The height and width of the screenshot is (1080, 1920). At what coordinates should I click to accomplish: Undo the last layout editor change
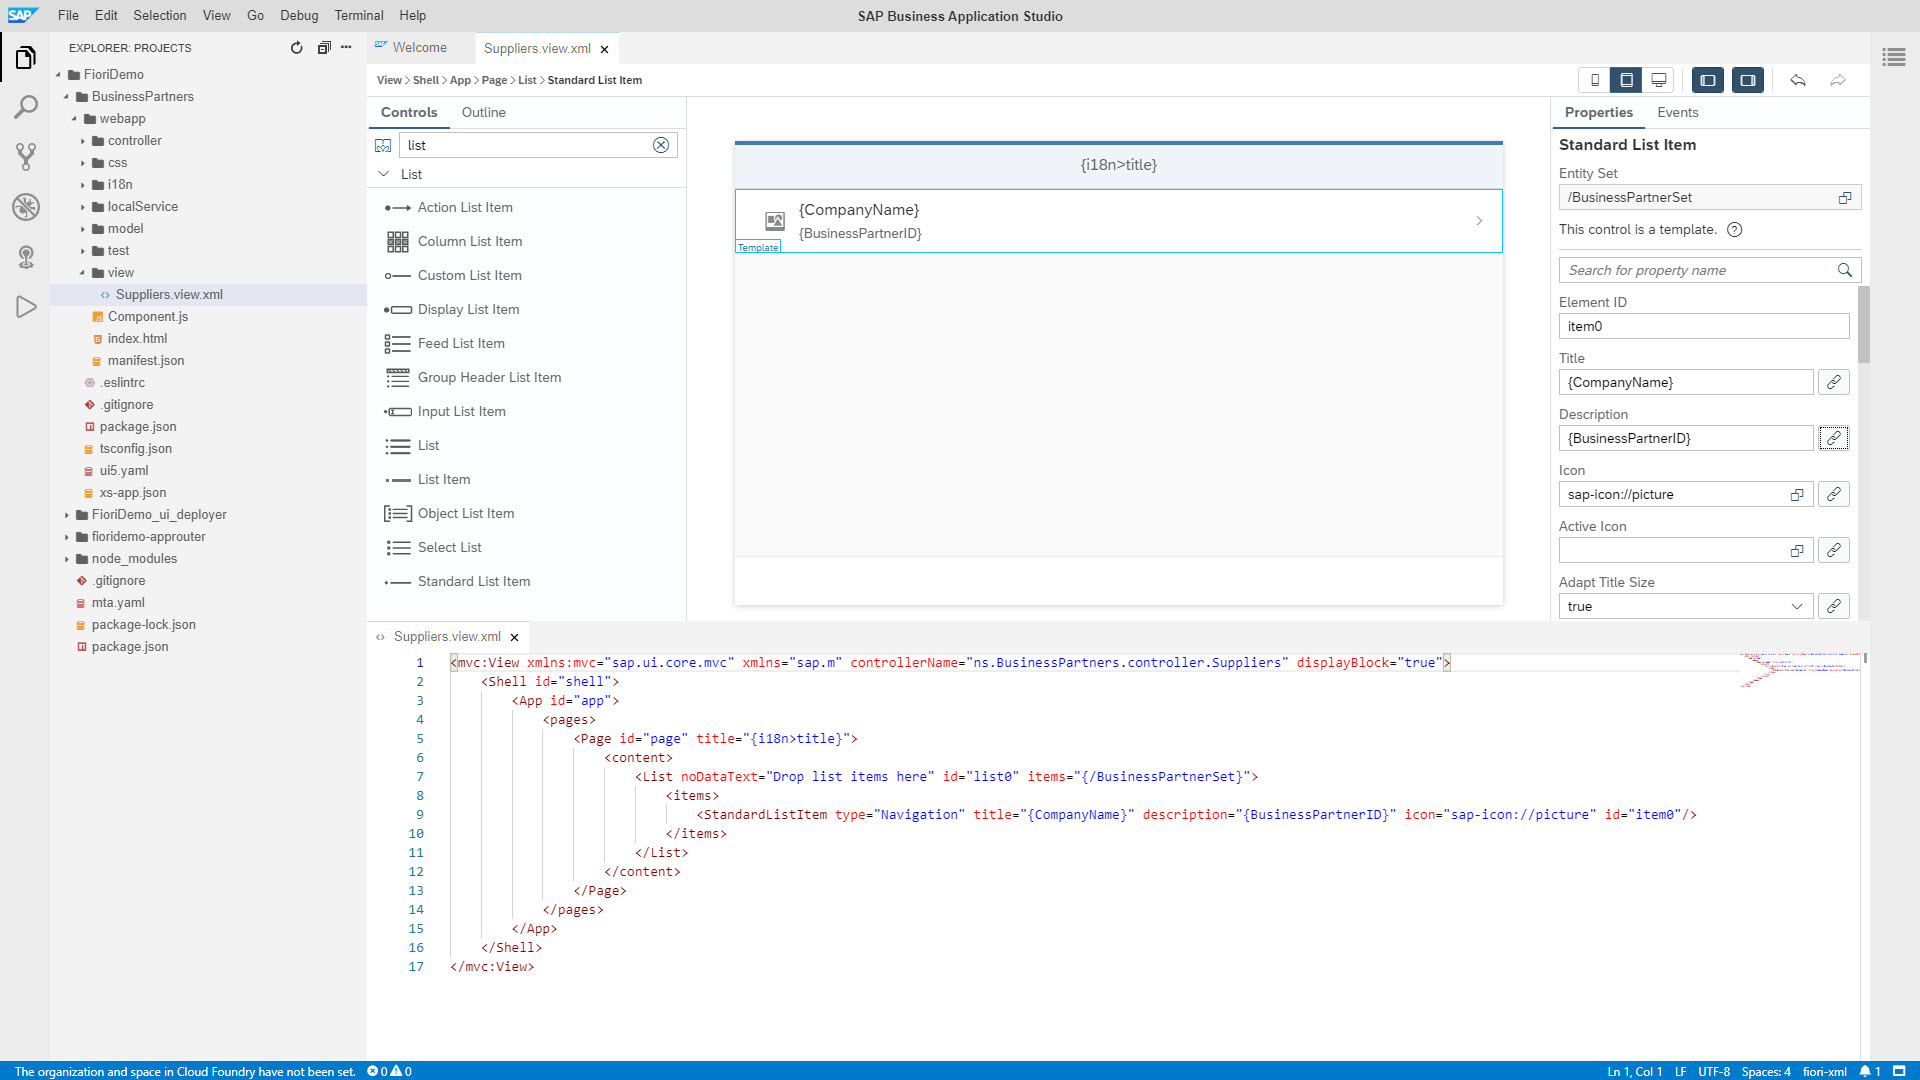pos(1798,80)
